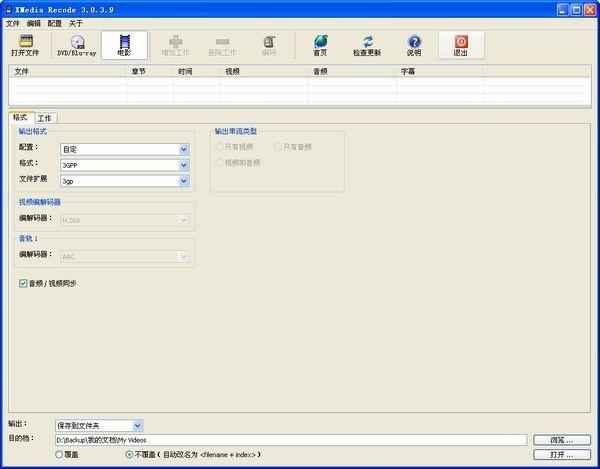Switch to the 工作 (Jobs) tab

tap(45, 118)
